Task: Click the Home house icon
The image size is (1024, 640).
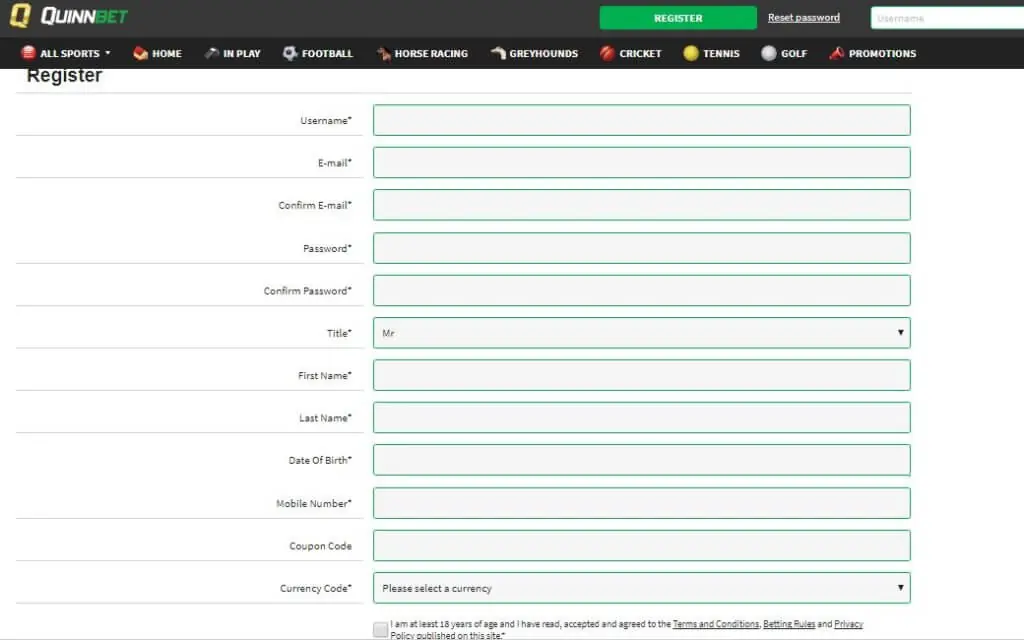Action: (140, 53)
